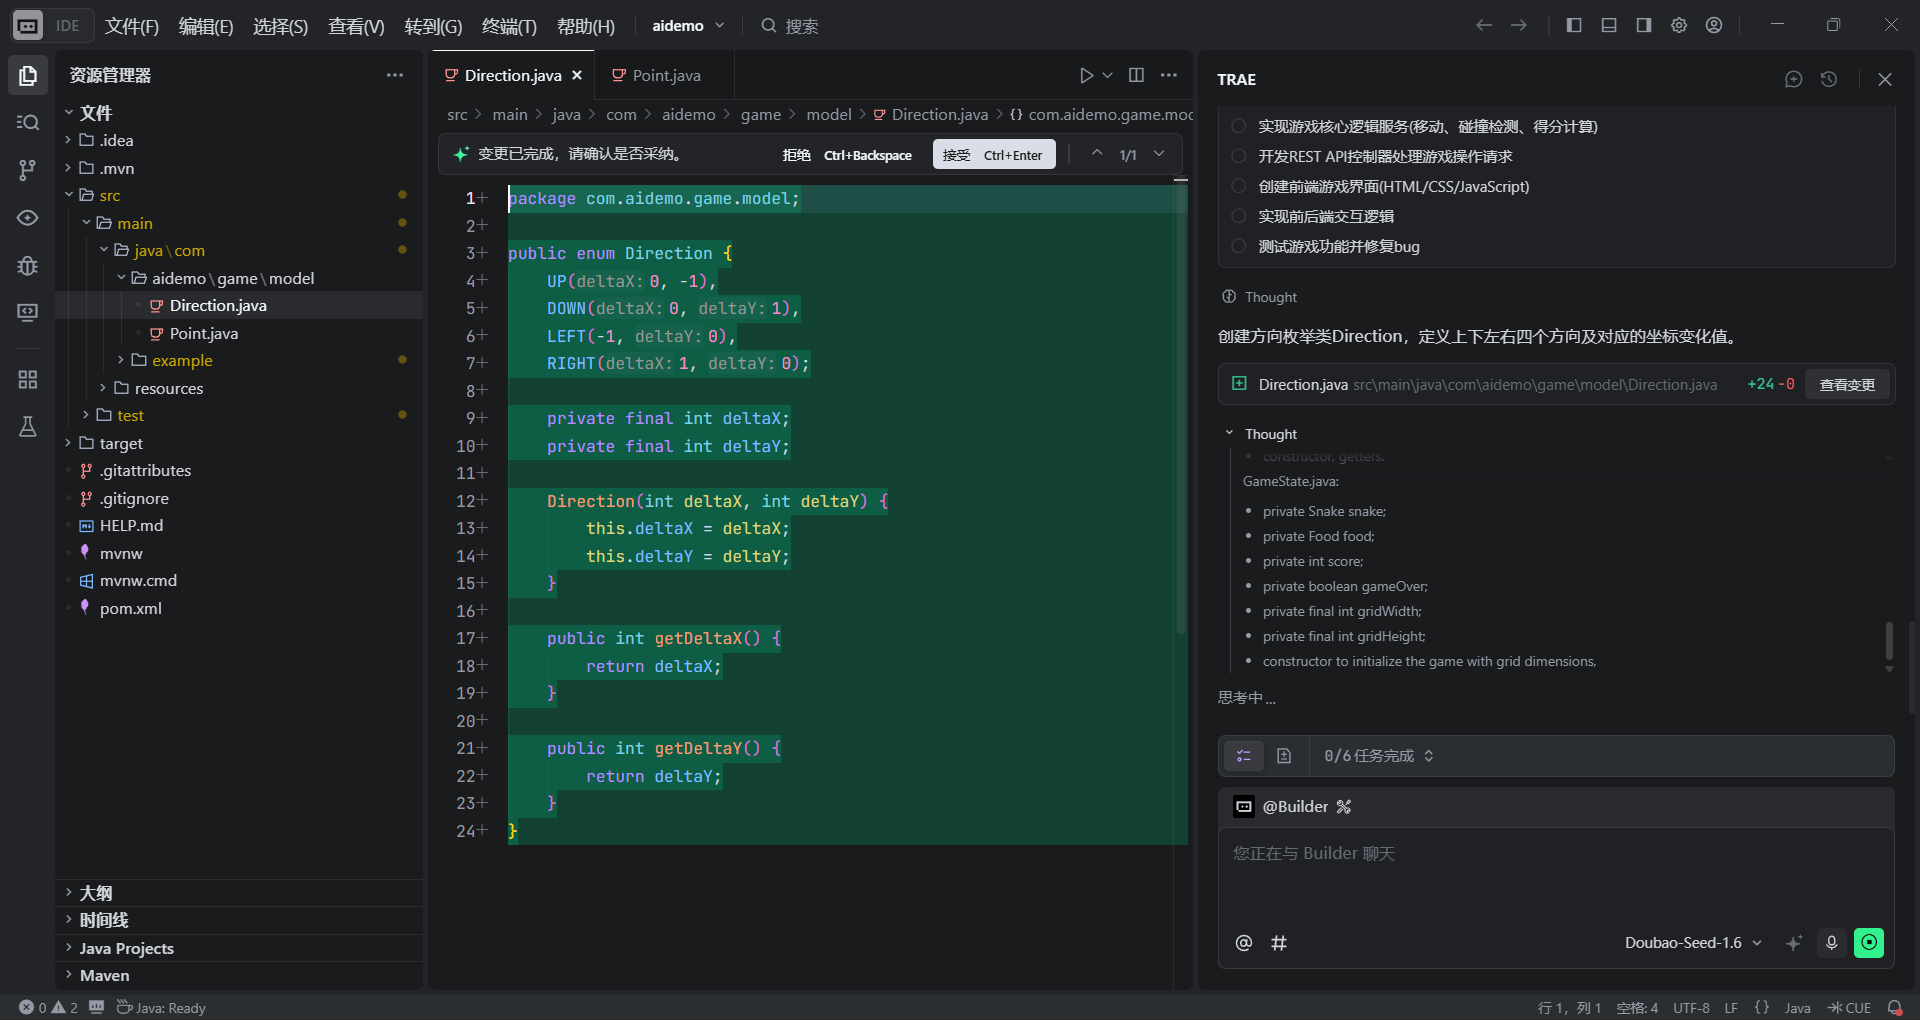
Task: Click the Run code play icon
Action: (1086, 75)
